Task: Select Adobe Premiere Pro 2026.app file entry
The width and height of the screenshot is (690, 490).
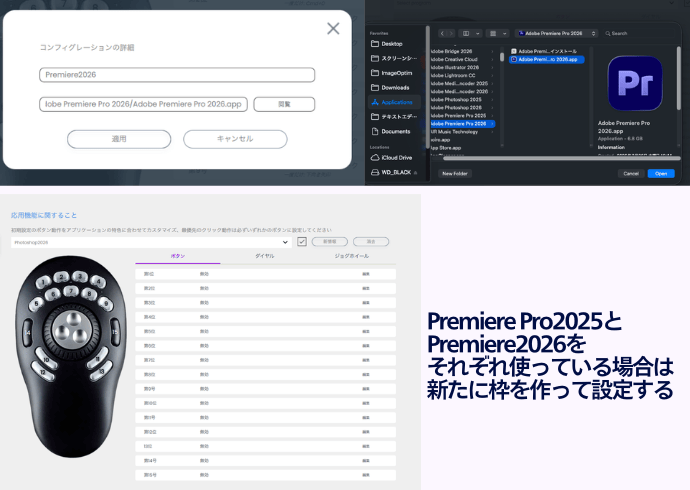Action: (547, 60)
